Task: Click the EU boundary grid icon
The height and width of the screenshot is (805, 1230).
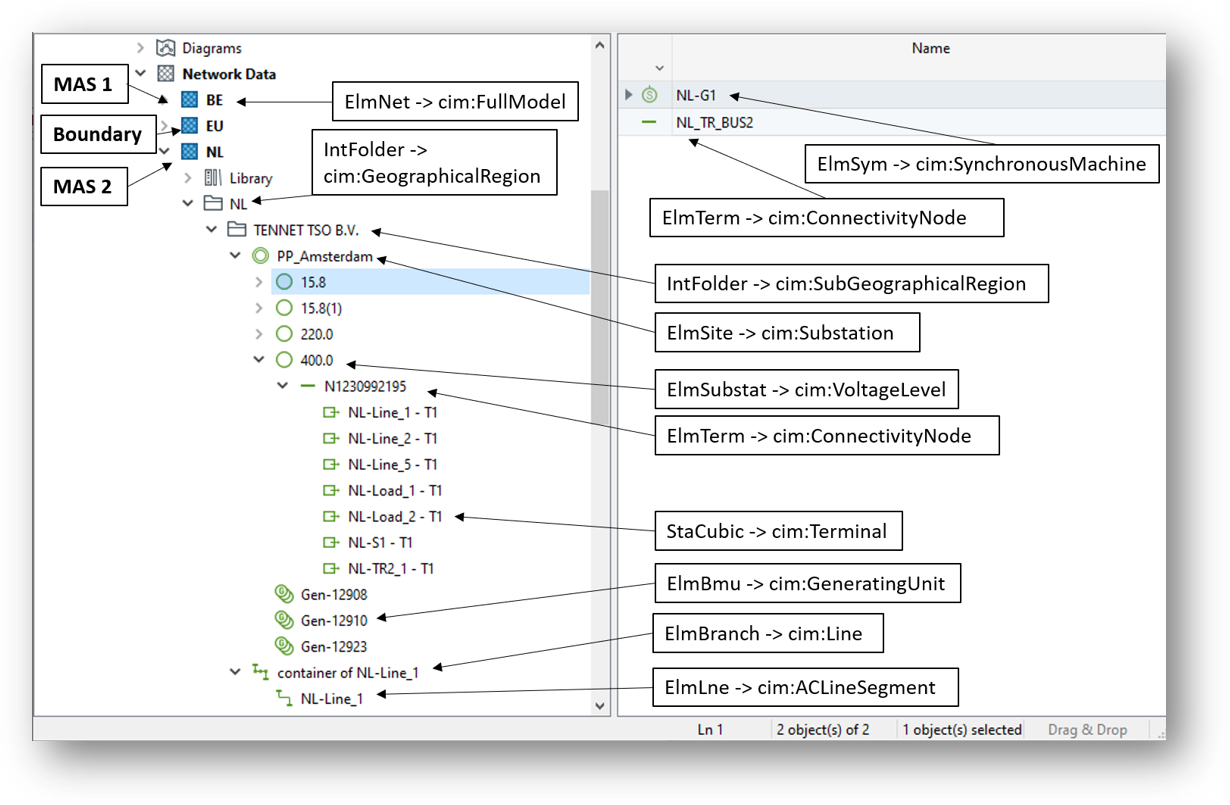Action: 189,126
